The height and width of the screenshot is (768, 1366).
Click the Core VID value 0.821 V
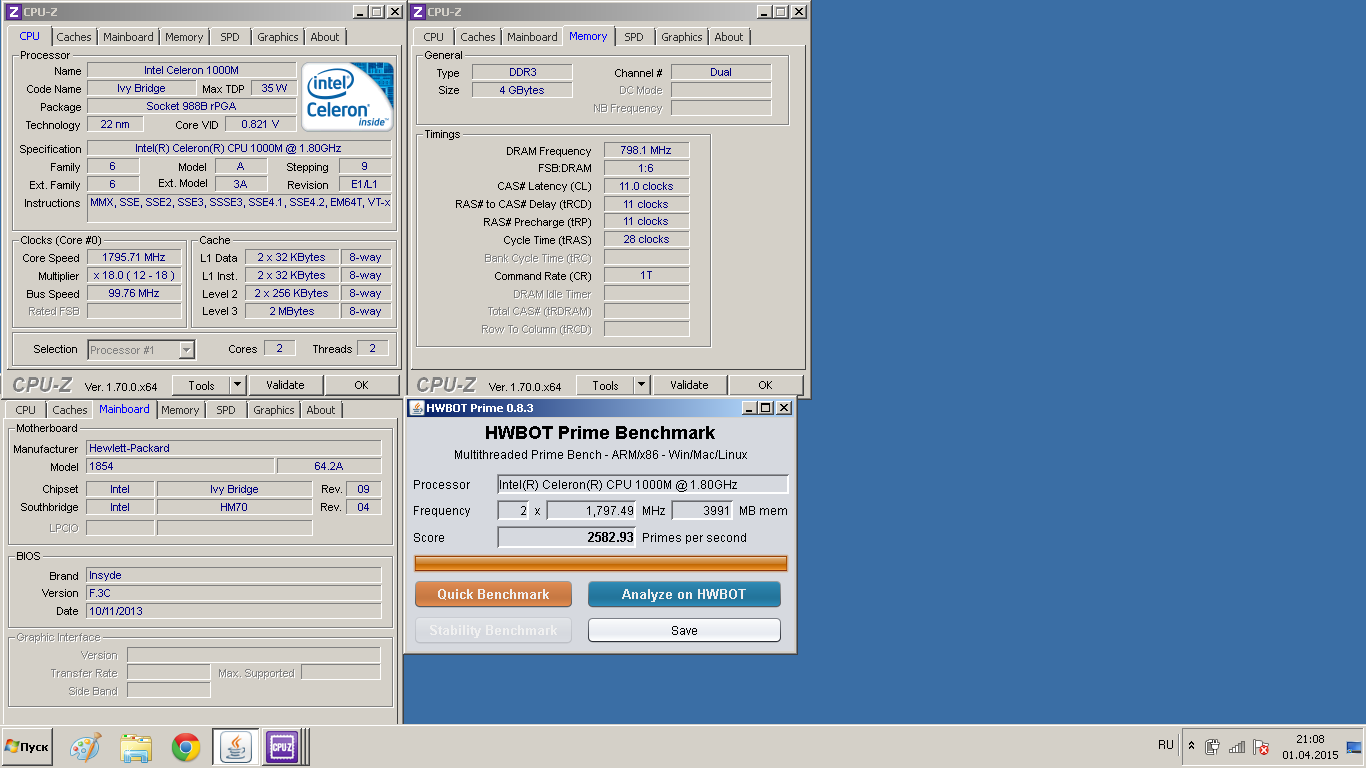[260, 124]
